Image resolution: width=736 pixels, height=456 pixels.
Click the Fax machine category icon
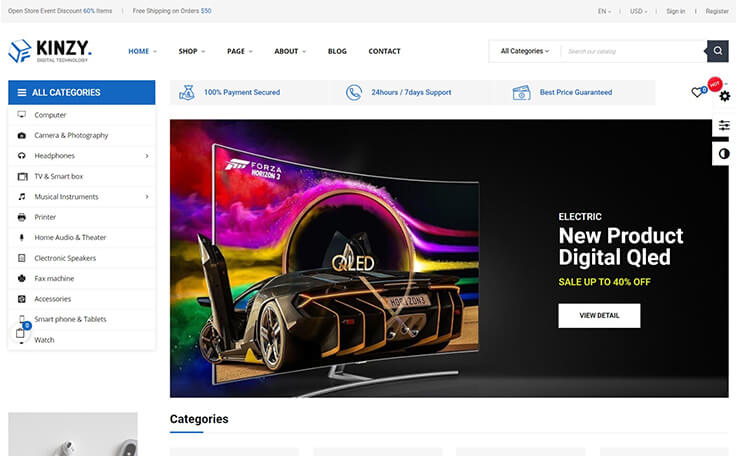tap(22, 278)
